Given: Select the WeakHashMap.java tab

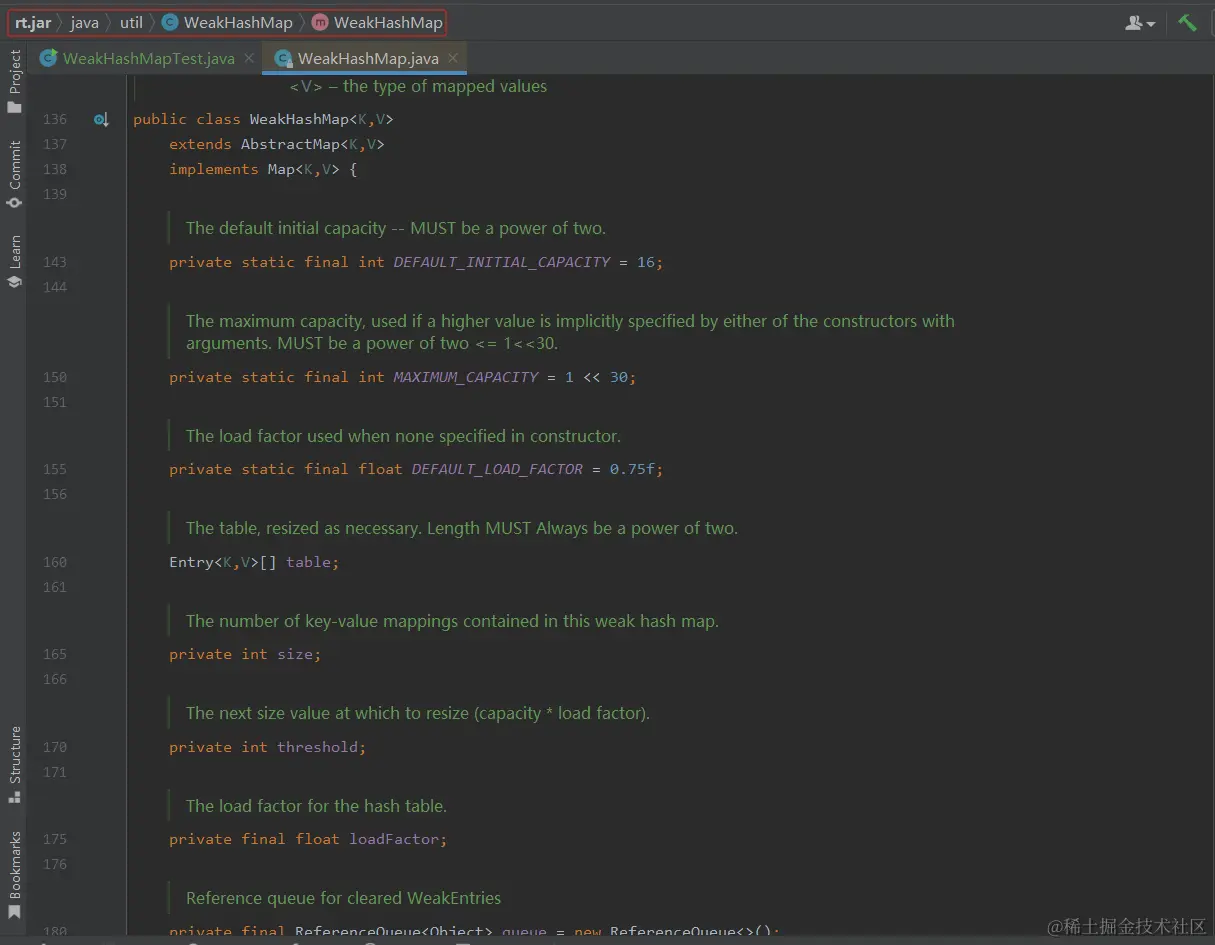Looking at the screenshot, I should [367, 58].
